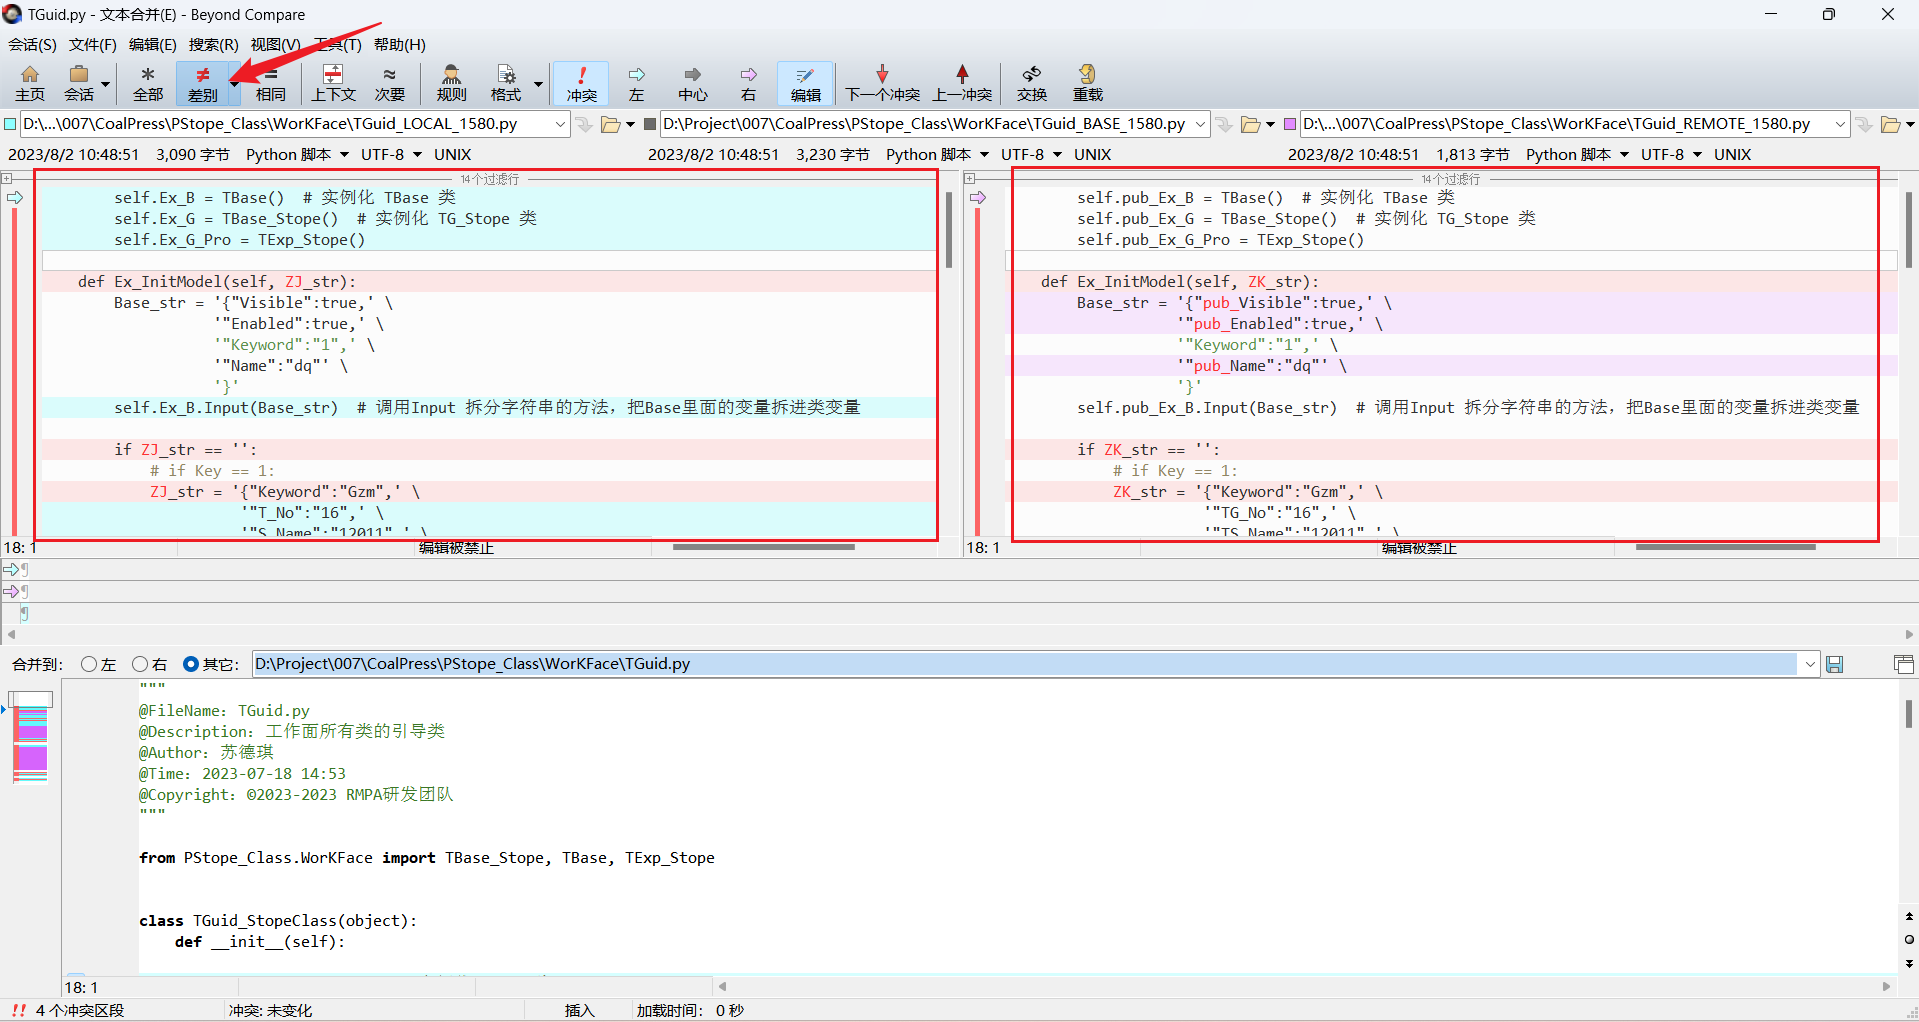Browse for left LOCAL file

(x=611, y=124)
